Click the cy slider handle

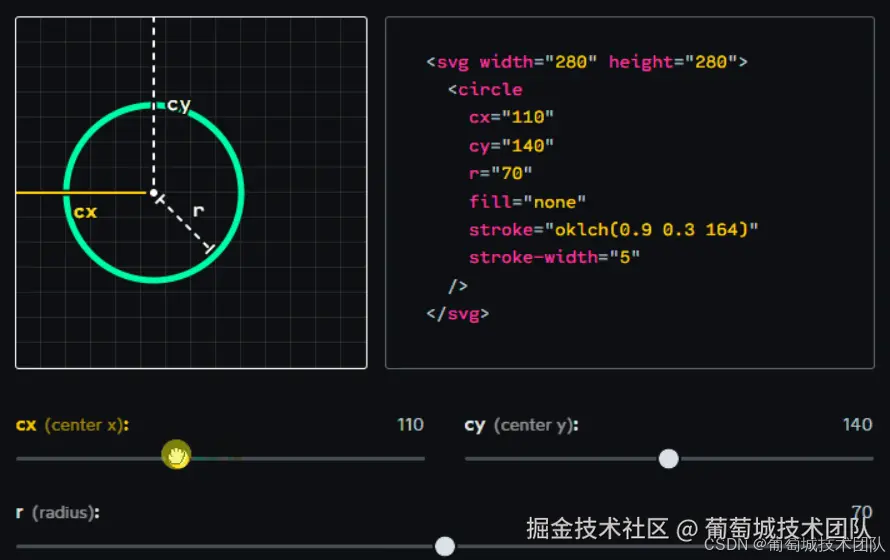(669, 458)
